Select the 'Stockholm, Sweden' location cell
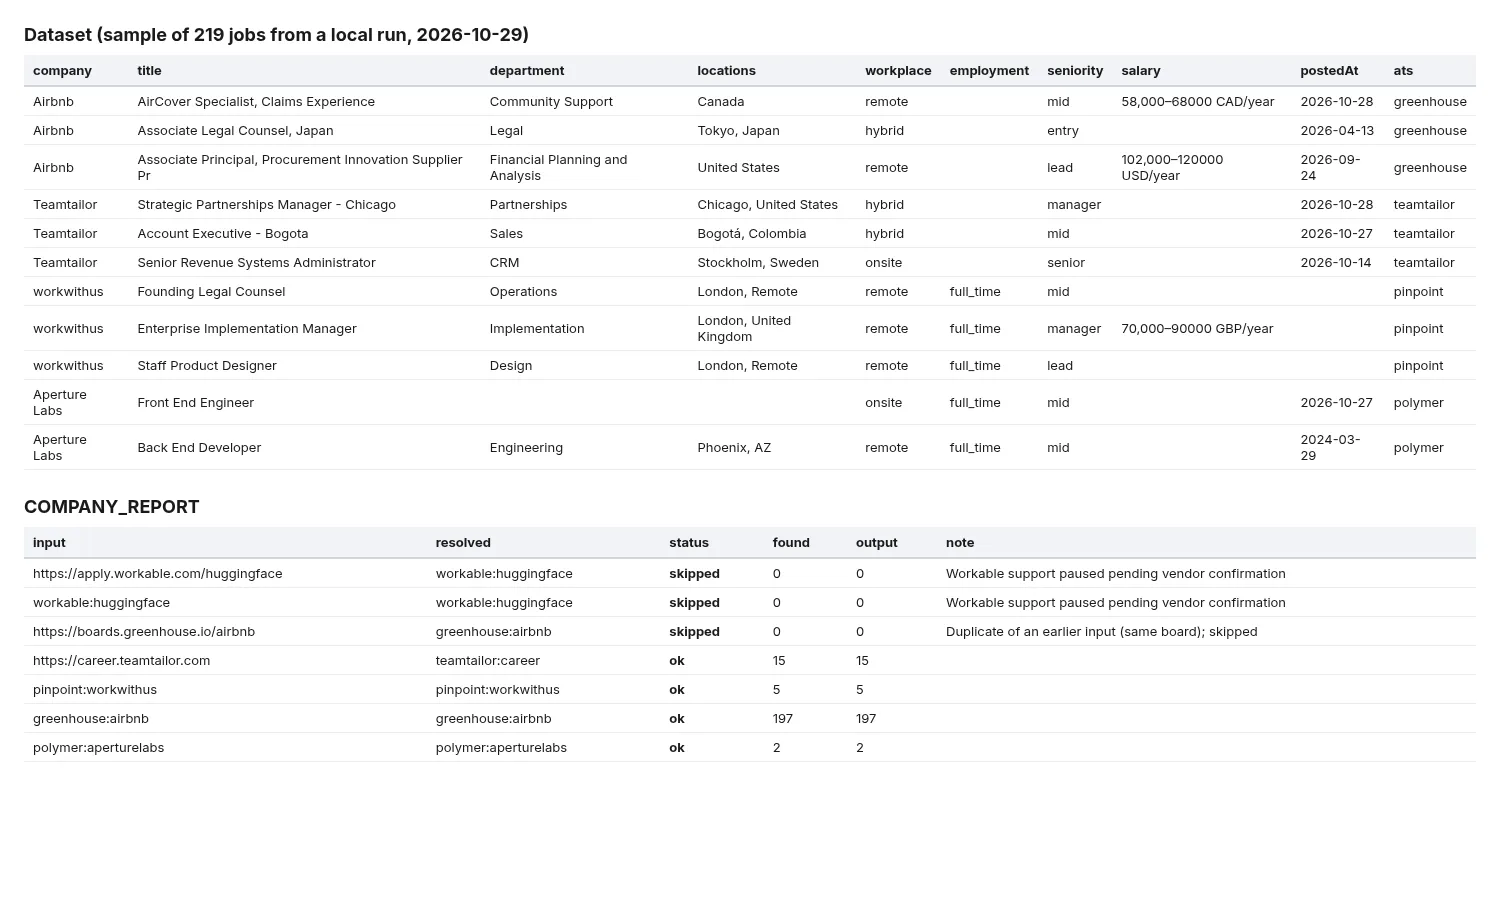 [758, 263]
